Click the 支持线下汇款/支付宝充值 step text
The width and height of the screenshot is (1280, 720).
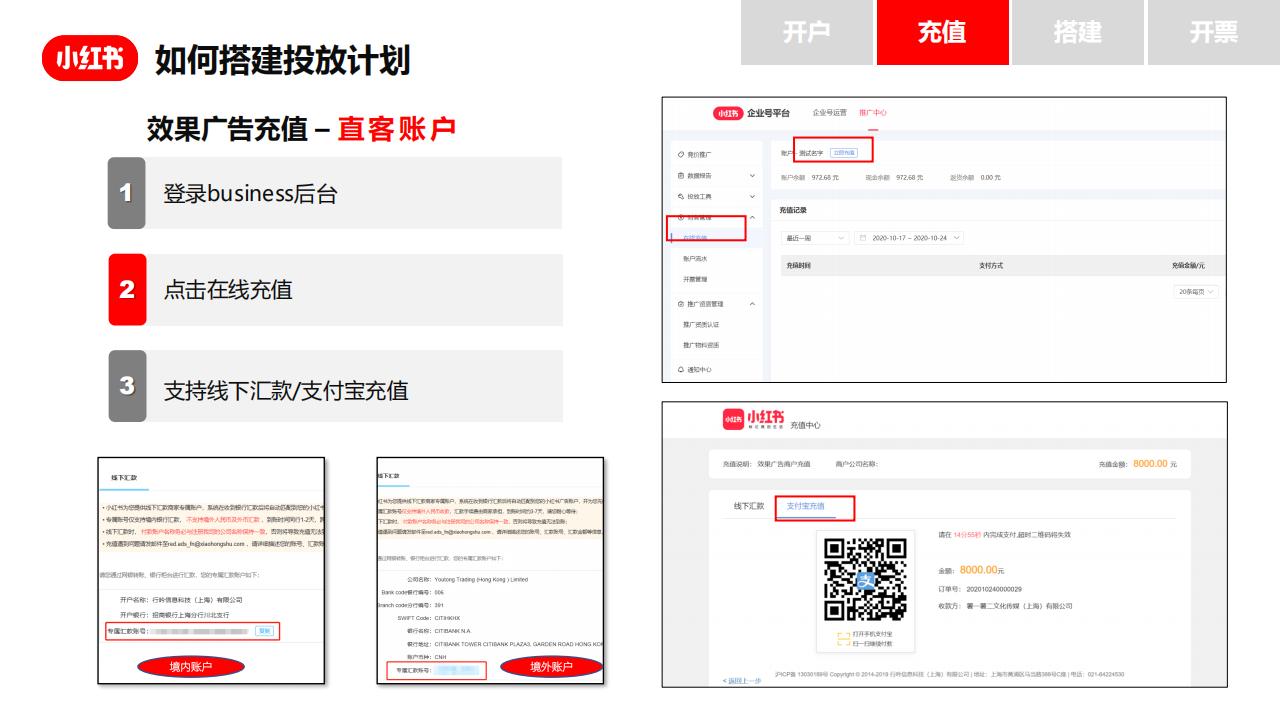(286, 391)
